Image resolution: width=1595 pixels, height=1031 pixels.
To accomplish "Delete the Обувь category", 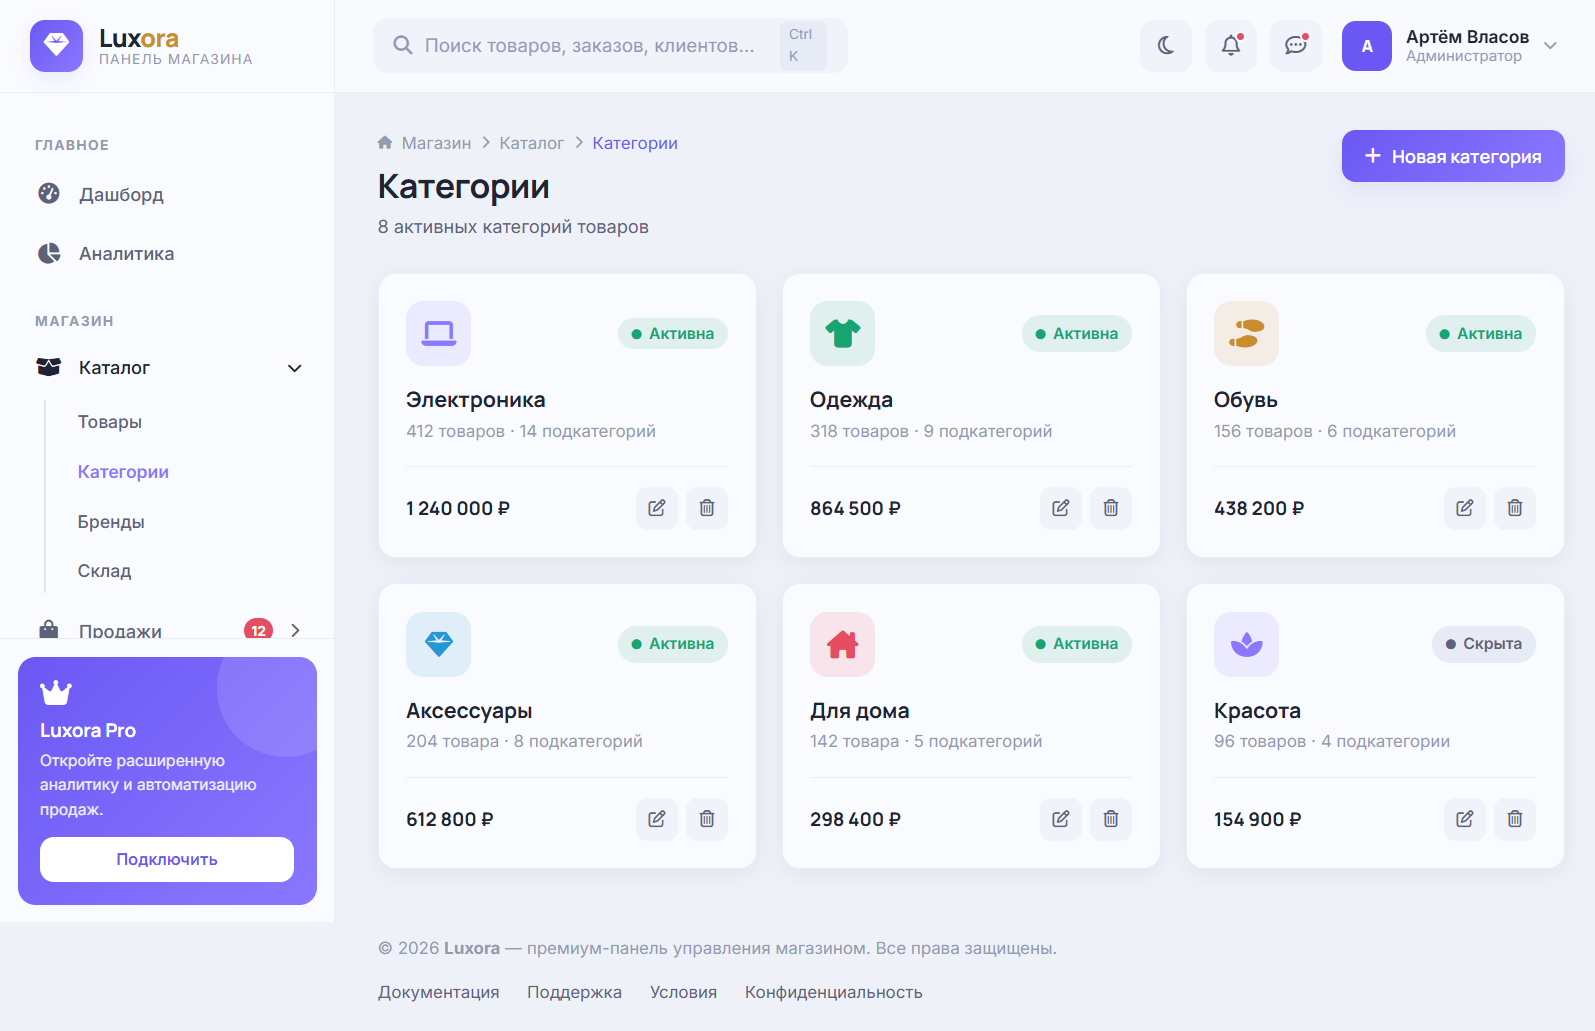I will coord(1515,508).
